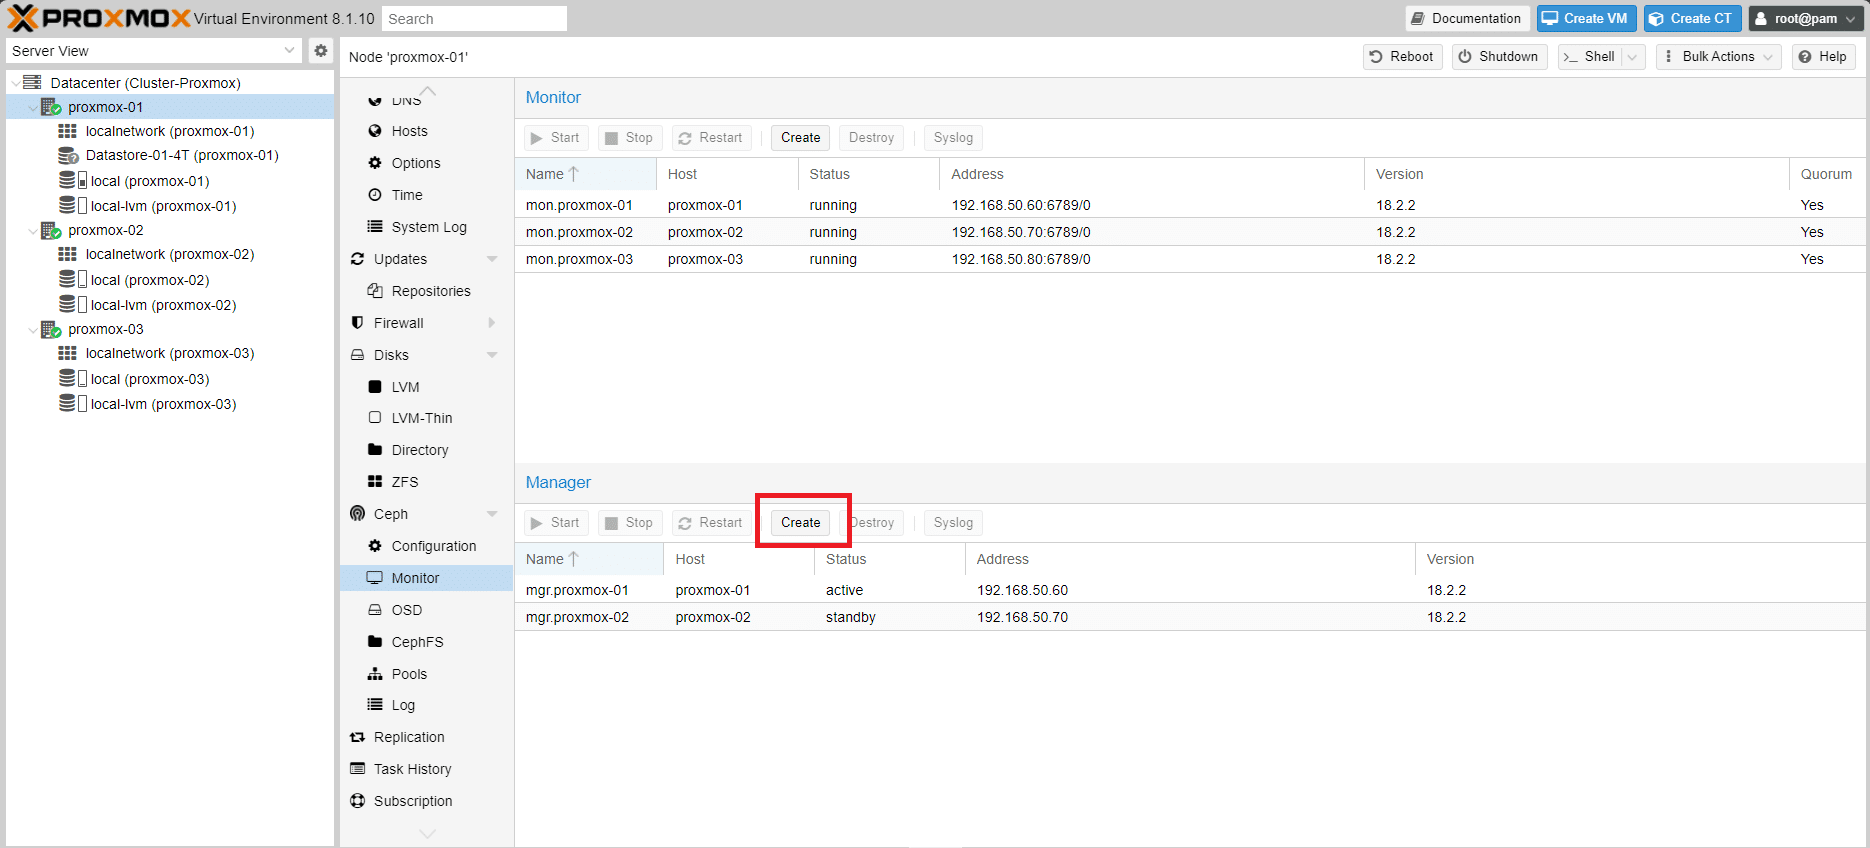Click the proxmox-02 node icon

(51, 230)
